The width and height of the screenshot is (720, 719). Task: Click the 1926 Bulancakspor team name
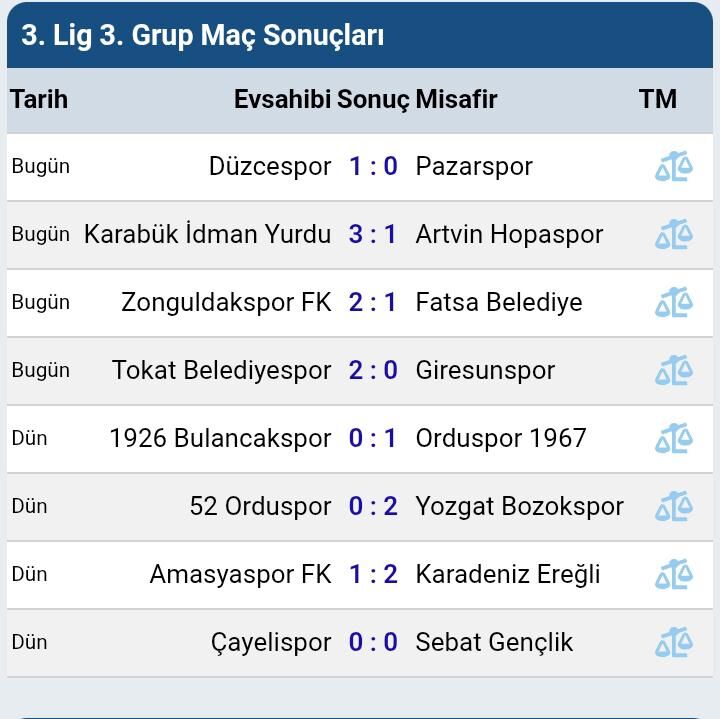(220, 439)
